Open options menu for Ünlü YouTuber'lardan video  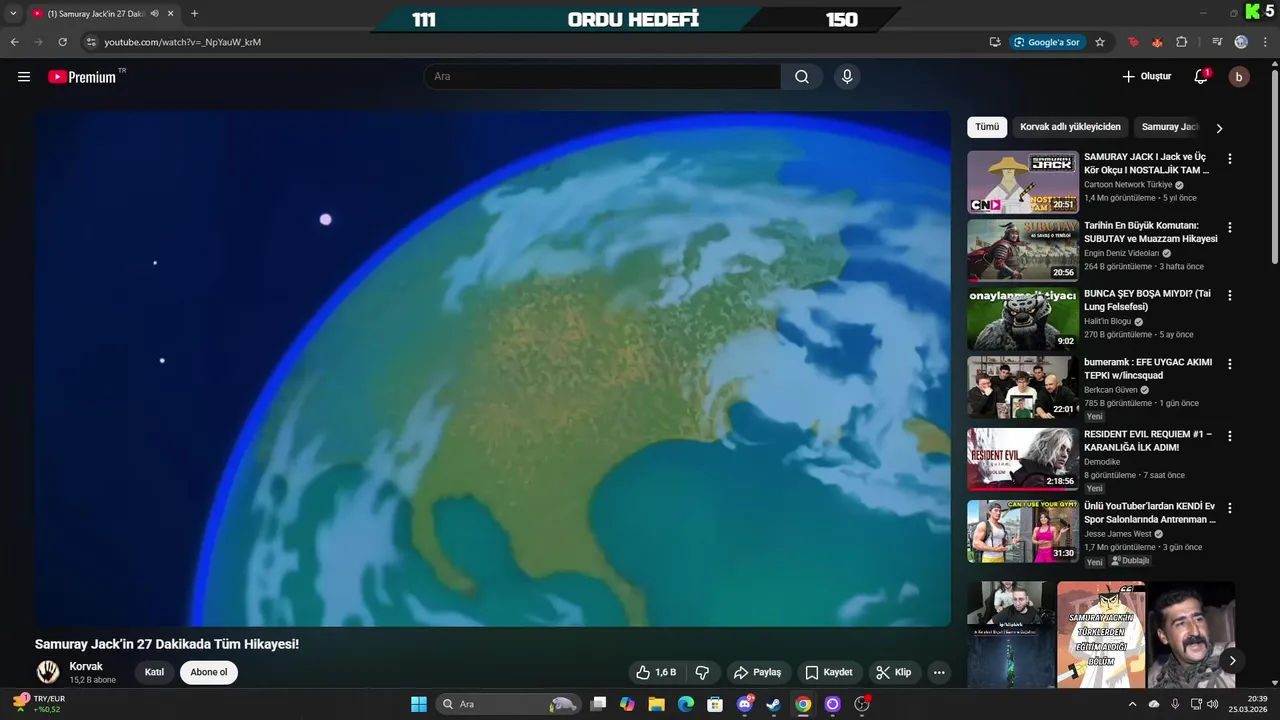coord(1230,508)
